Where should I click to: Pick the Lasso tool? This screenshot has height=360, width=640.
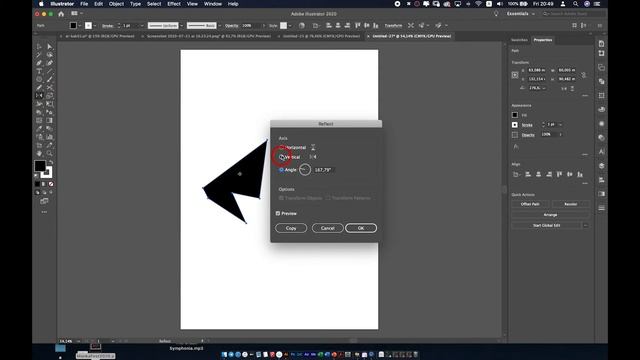pos(49,55)
